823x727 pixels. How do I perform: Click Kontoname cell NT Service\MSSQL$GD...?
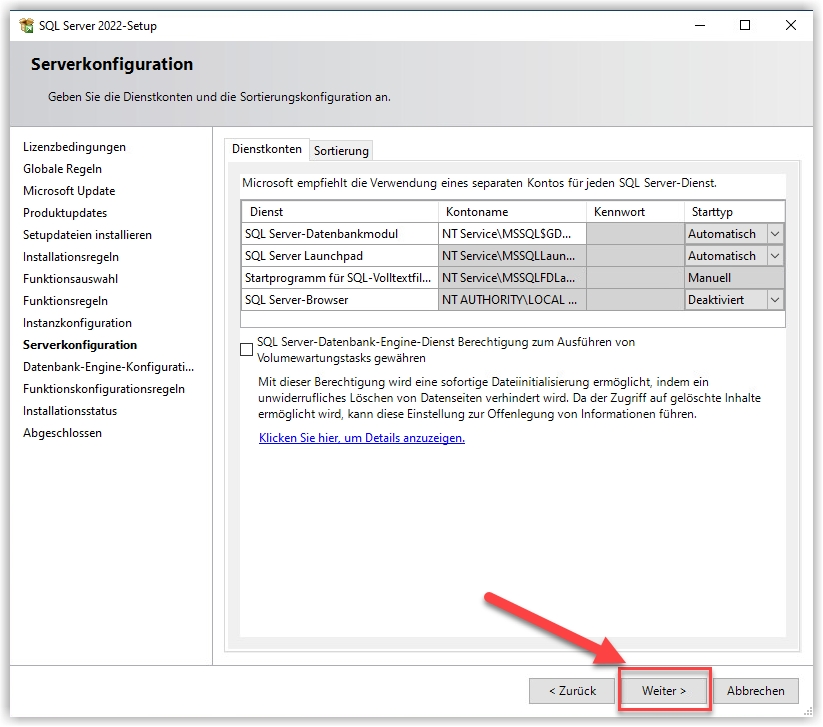click(512, 234)
